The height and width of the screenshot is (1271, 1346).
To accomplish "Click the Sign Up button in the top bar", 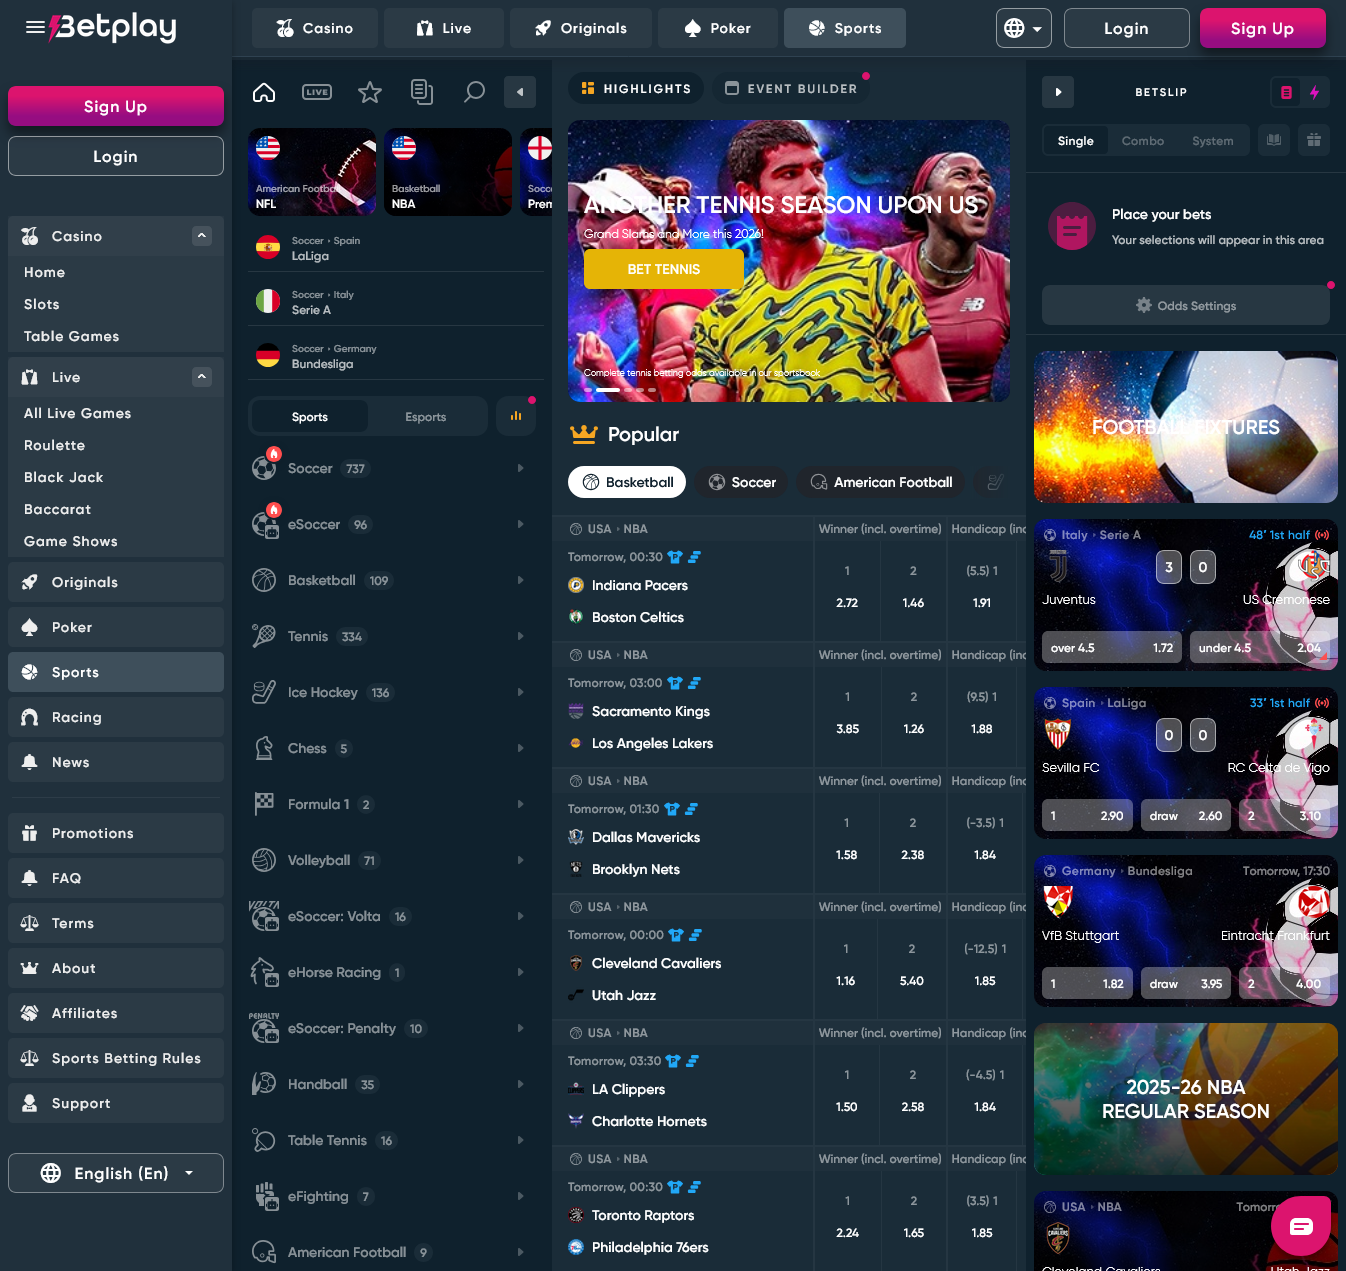I will [1263, 28].
